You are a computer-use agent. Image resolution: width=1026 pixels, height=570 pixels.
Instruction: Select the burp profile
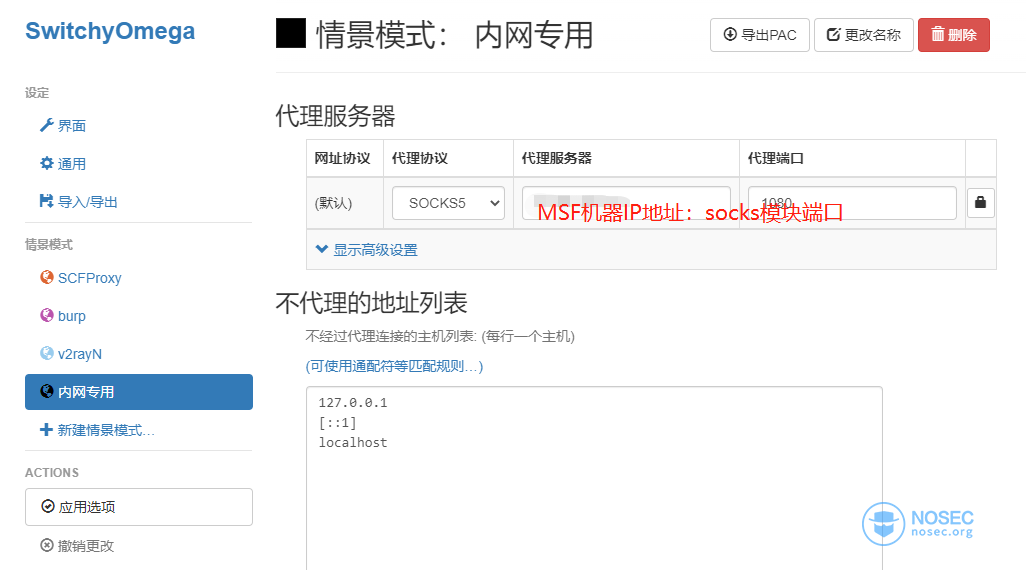point(63,316)
